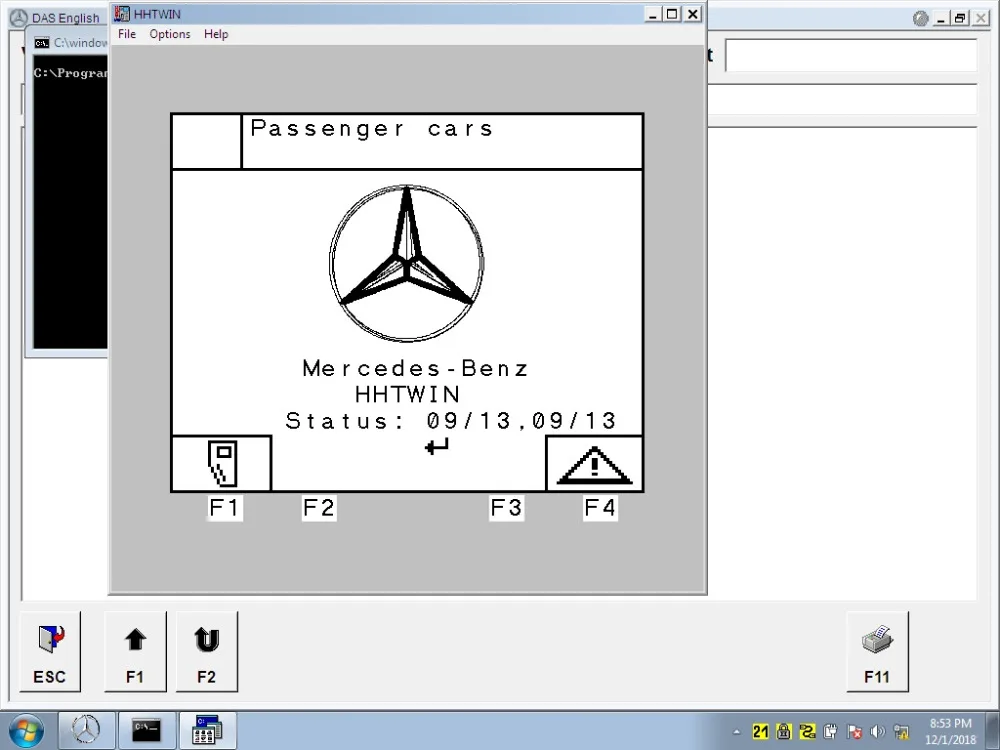1000x750 pixels.
Task: Open the Options menu in HHTWIN
Action: (170, 34)
